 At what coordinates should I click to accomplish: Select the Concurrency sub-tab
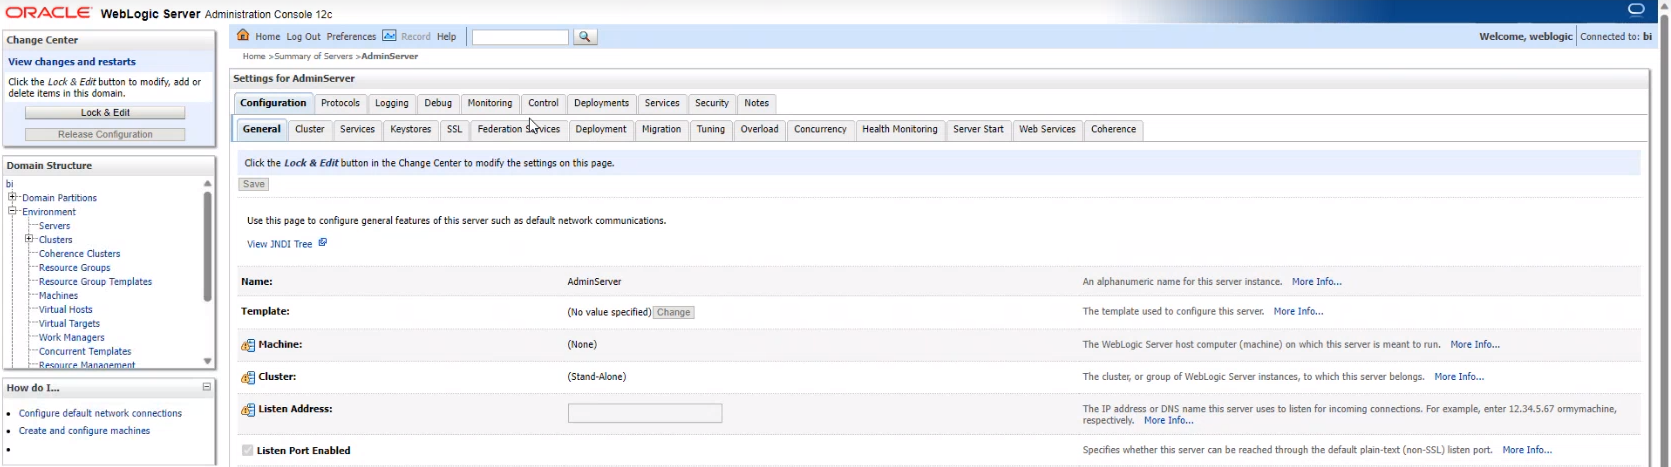820,129
